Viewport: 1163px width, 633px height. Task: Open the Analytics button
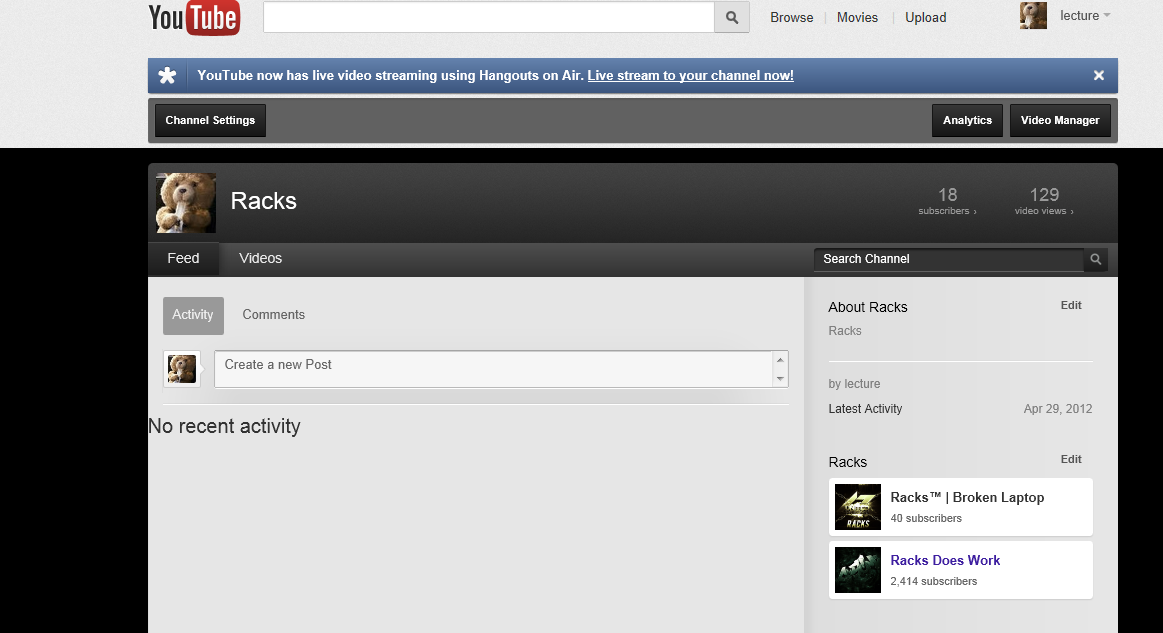click(x=967, y=120)
